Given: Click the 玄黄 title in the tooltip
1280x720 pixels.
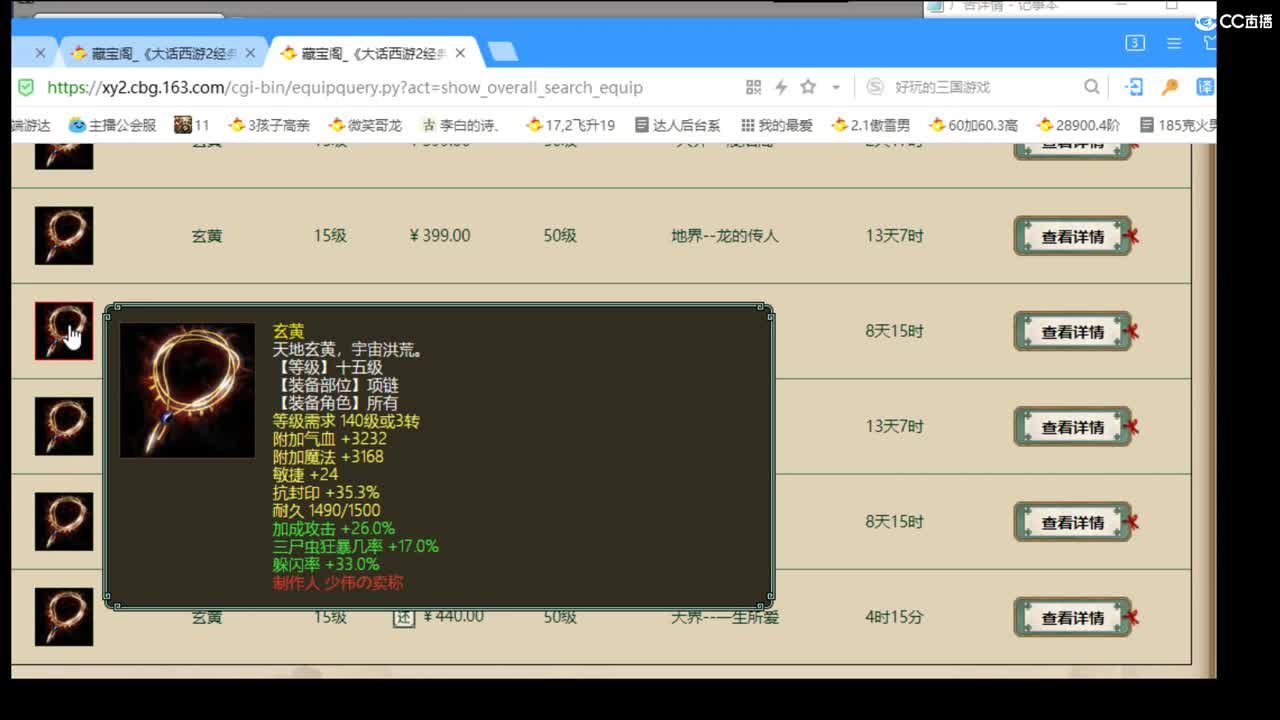Looking at the screenshot, I should coord(288,331).
